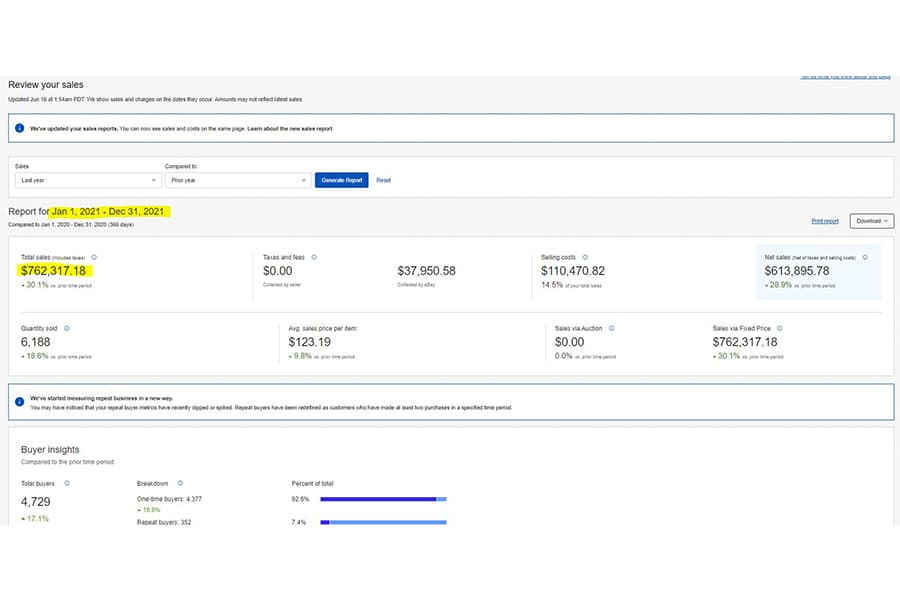Screen dimensions: 900x600
Task: Click info icon next to Total buyers
Action: [x=67, y=483]
